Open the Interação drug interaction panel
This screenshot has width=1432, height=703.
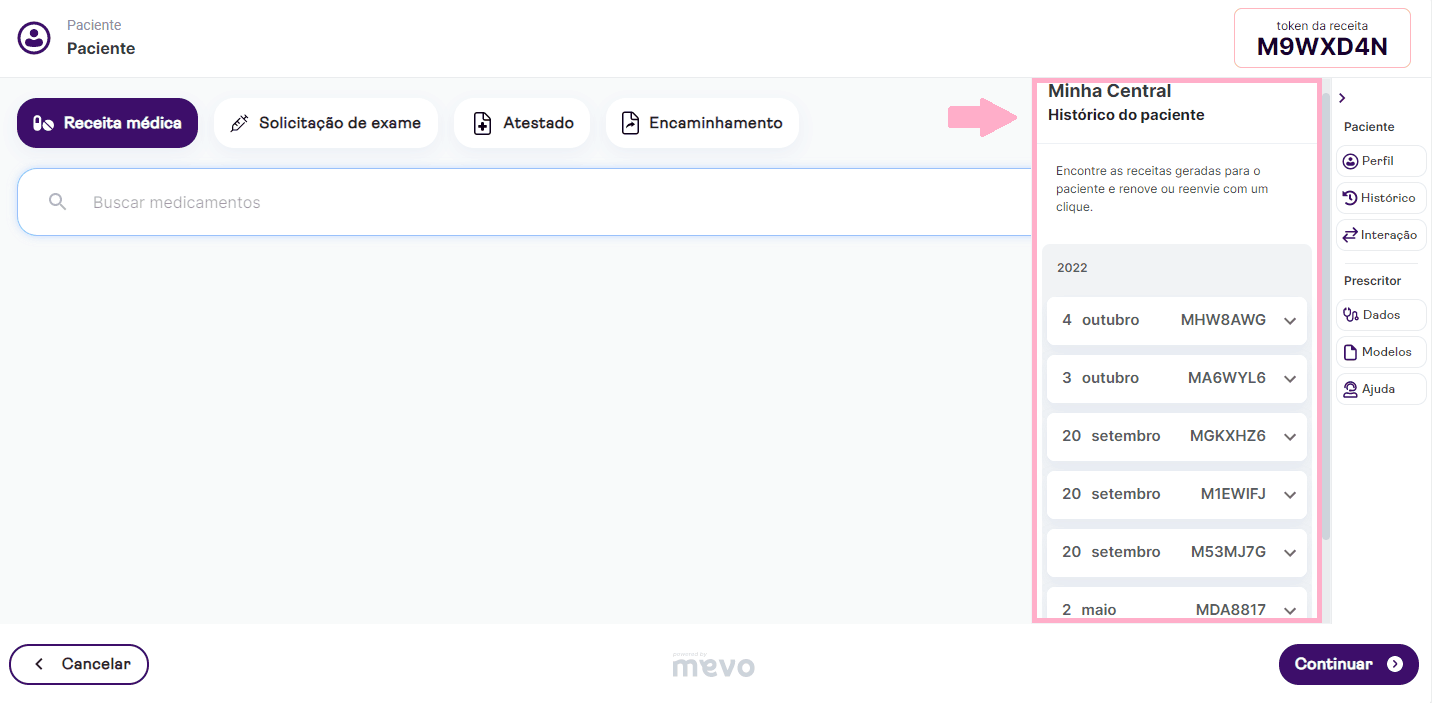pos(1380,235)
